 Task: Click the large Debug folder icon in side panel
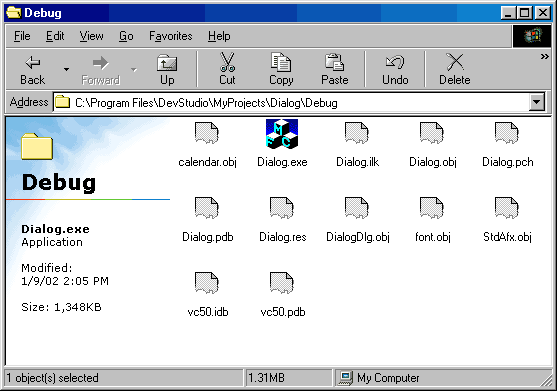[x=37, y=146]
